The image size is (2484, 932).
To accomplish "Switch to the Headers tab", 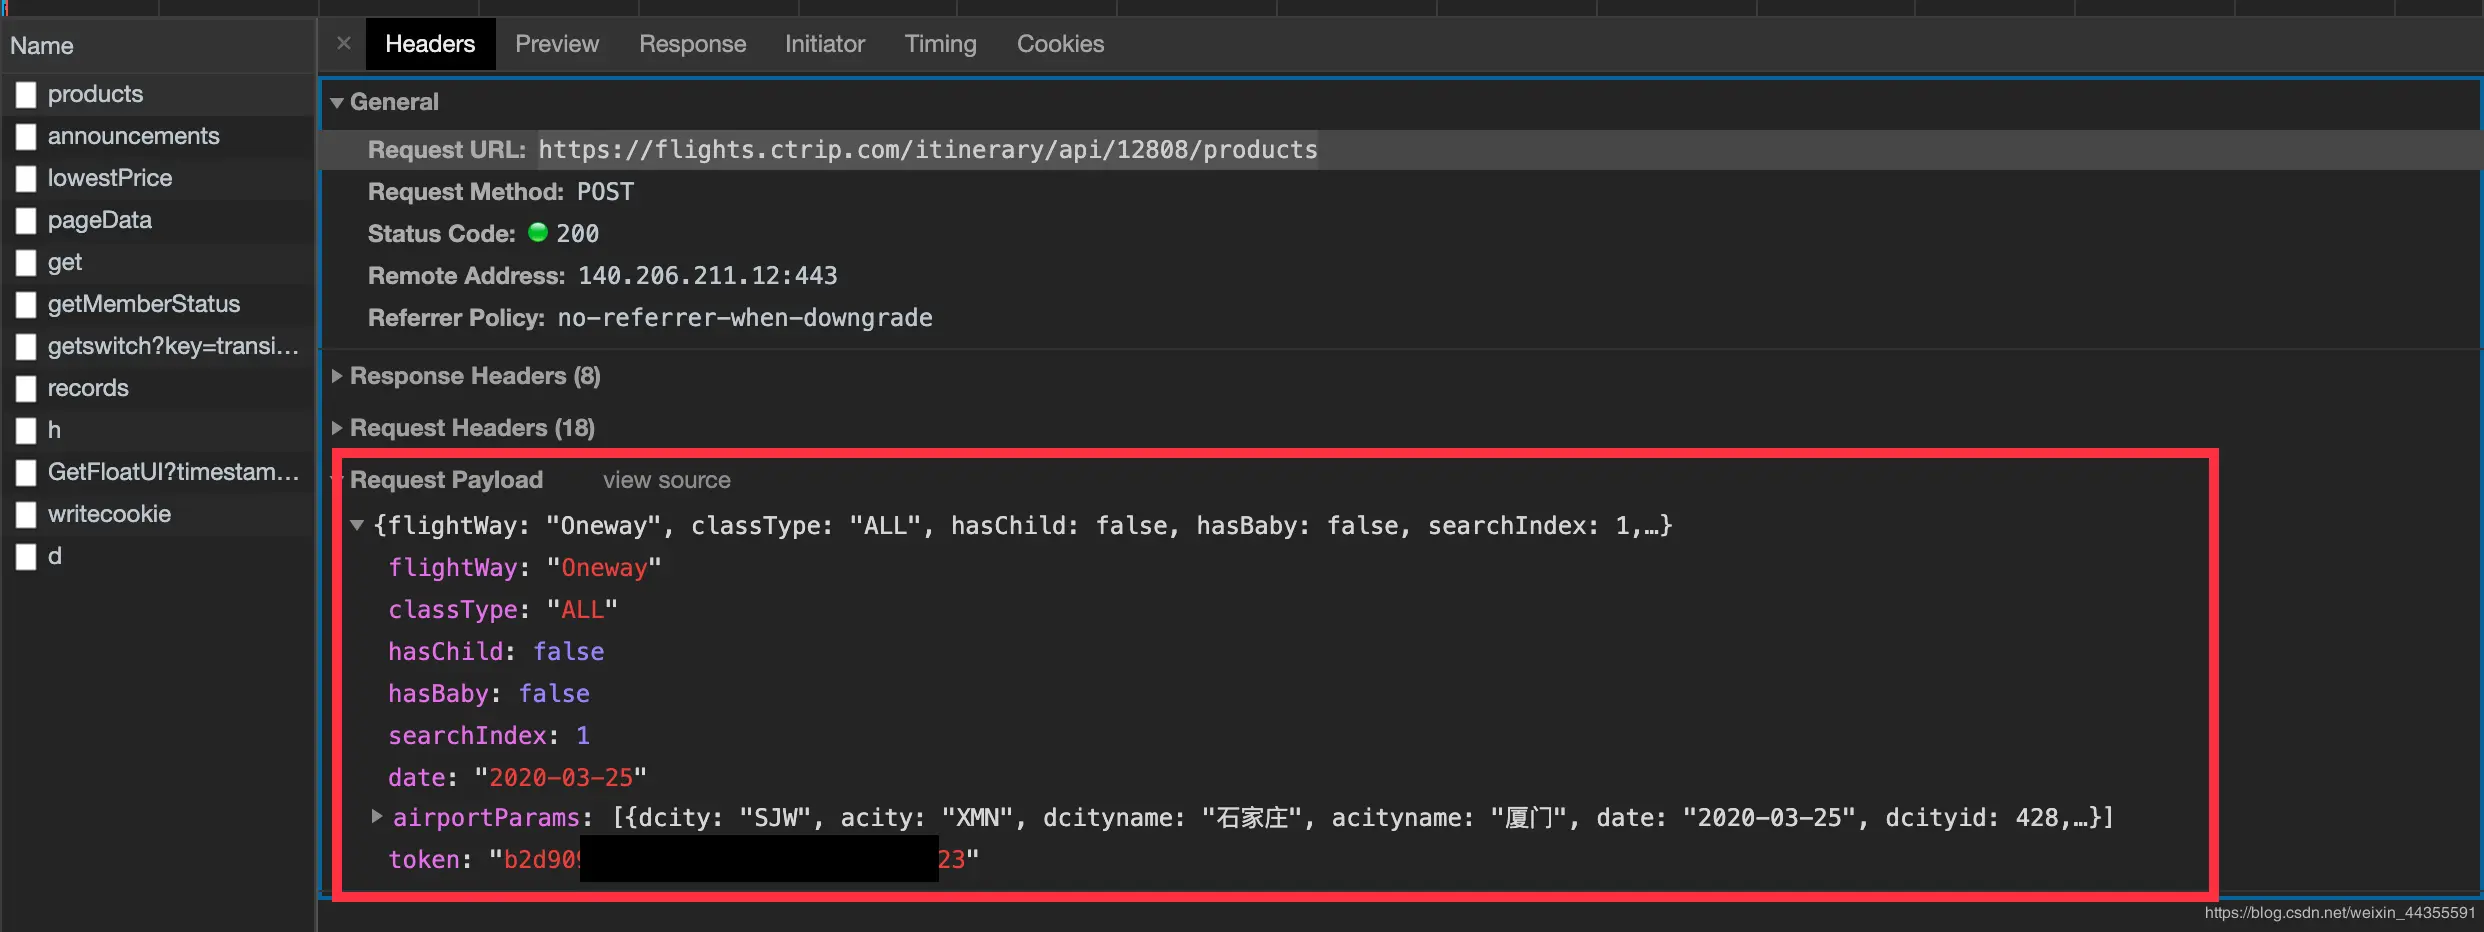I will click(430, 44).
